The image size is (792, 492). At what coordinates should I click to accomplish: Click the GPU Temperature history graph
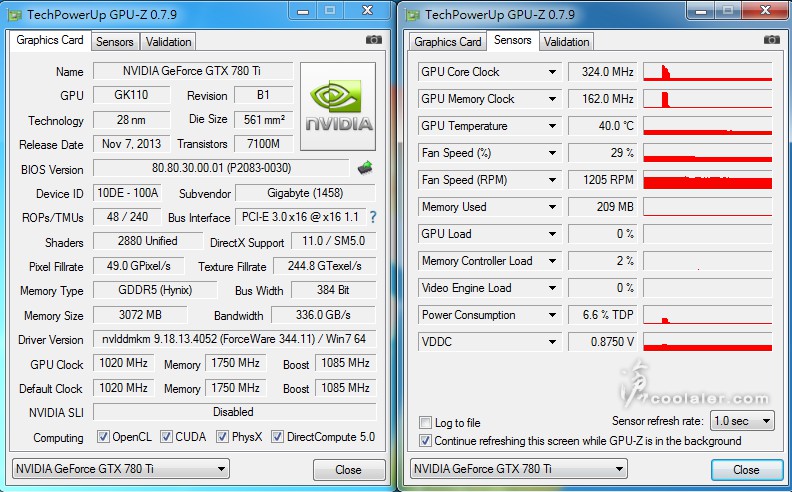[x=708, y=126]
